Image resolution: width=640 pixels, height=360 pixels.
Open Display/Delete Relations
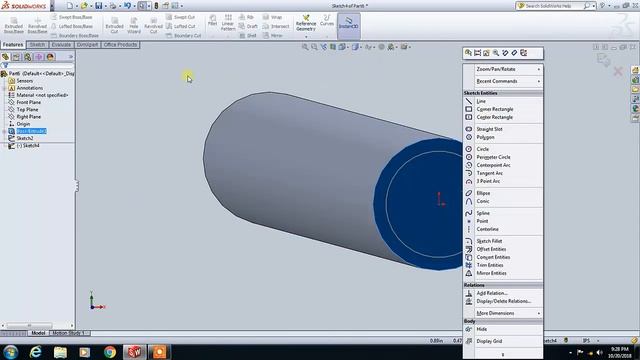[x=503, y=301]
